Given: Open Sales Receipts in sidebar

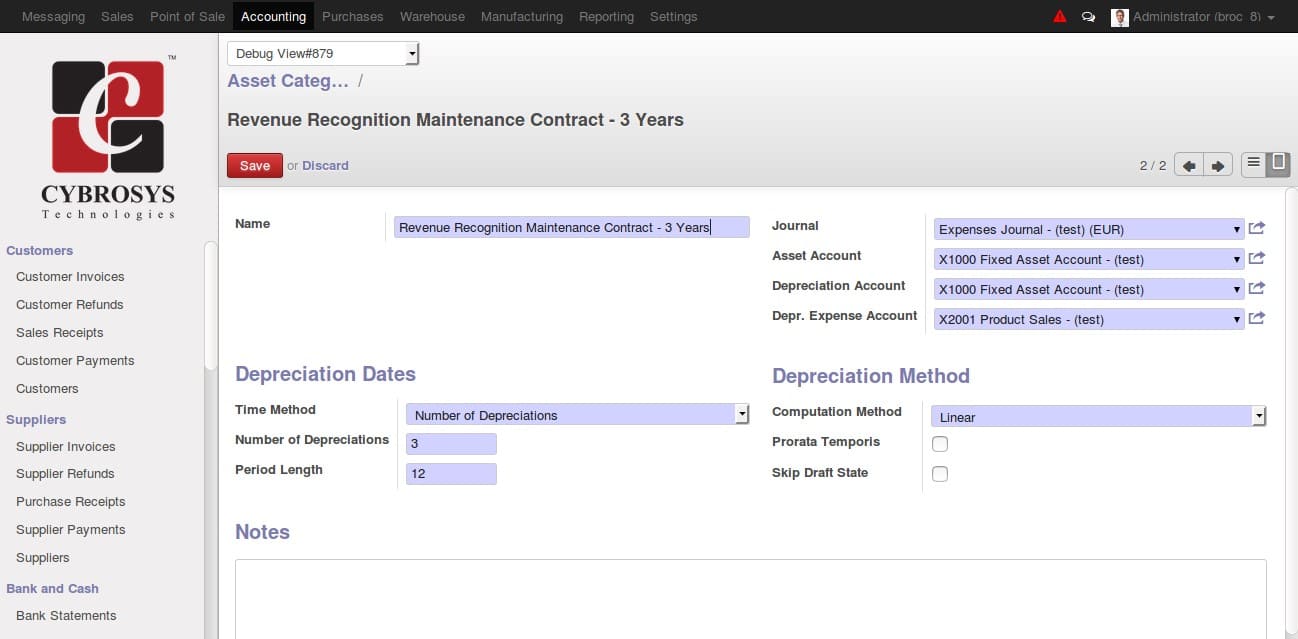Looking at the screenshot, I should pyautogui.click(x=59, y=333).
